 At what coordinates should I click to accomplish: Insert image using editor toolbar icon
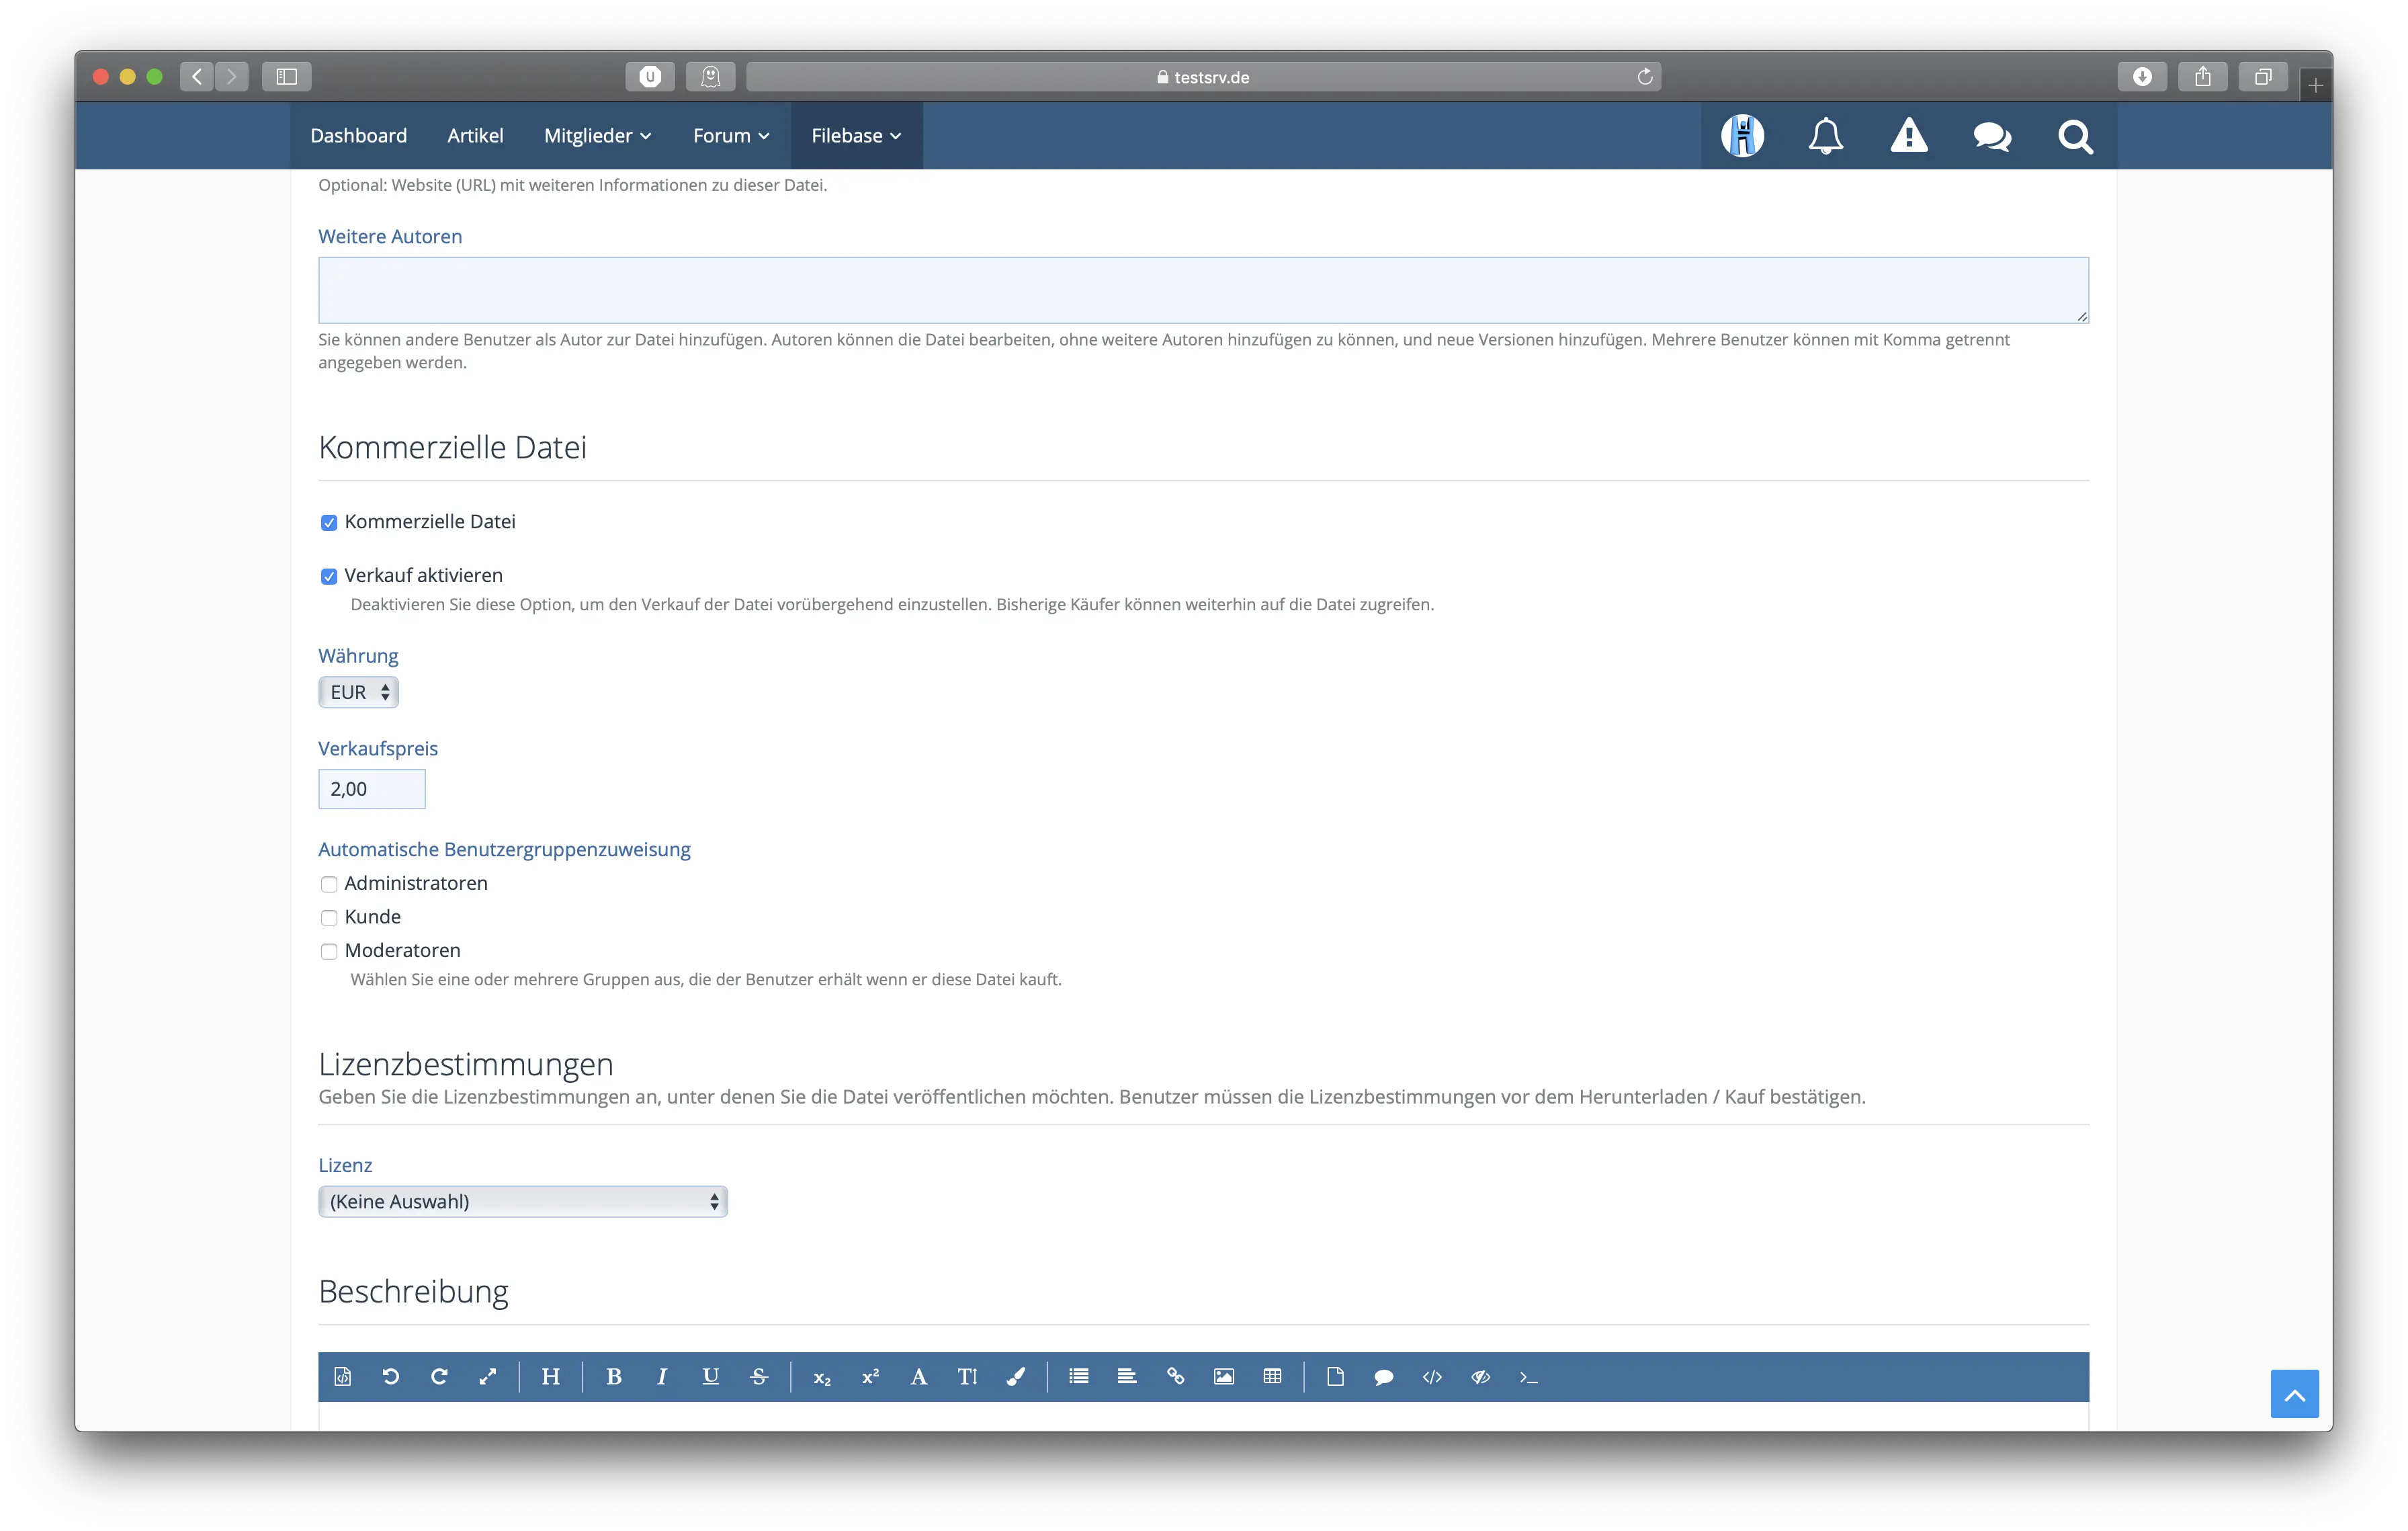tap(1223, 1377)
